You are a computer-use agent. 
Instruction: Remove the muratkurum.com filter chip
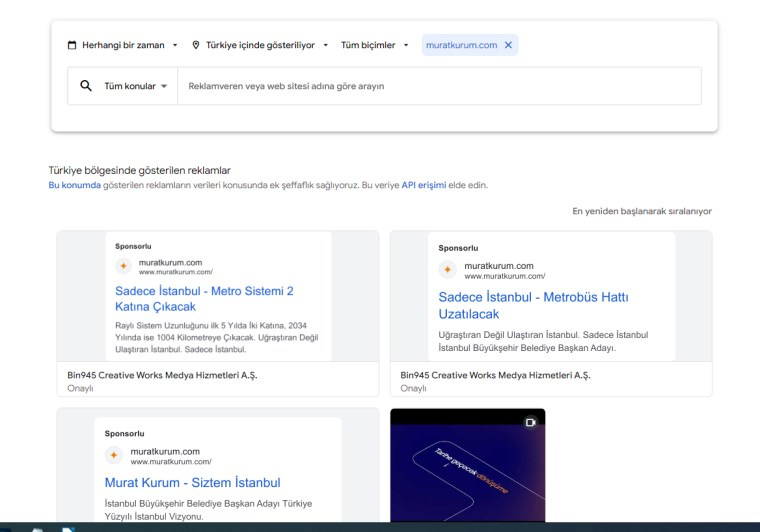point(508,45)
